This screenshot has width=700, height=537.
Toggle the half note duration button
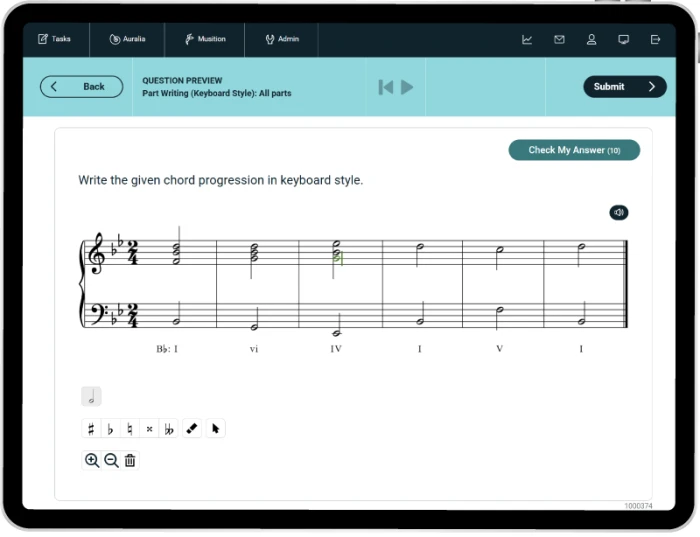coord(92,397)
